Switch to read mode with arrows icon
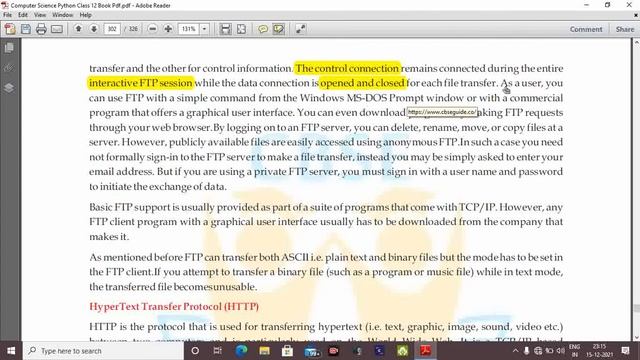Image resolution: width=640 pixels, height=360 pixels. point(301,29)
